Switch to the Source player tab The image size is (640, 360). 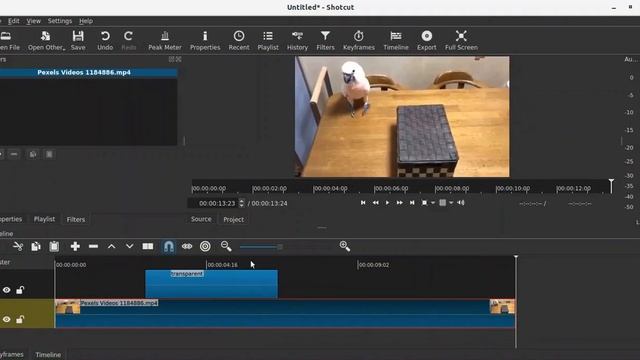pyautogui.click(x=201, y=219)
